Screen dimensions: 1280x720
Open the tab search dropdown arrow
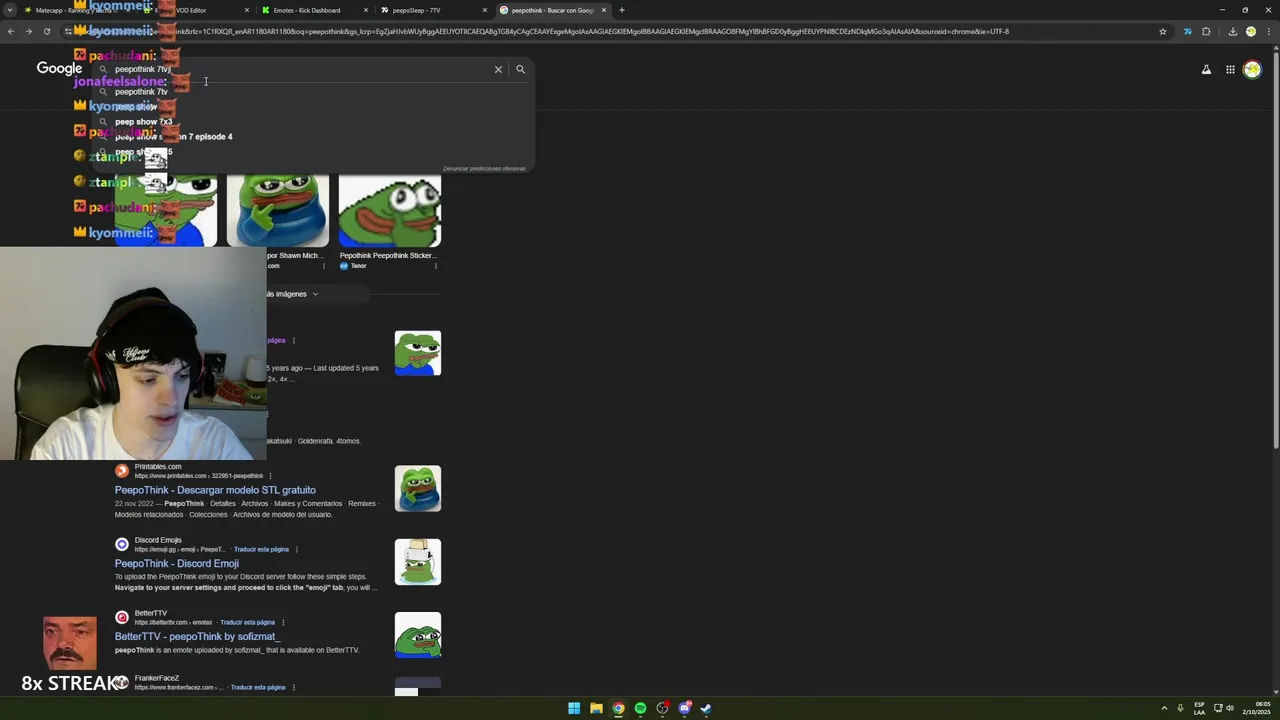point(10,10)
